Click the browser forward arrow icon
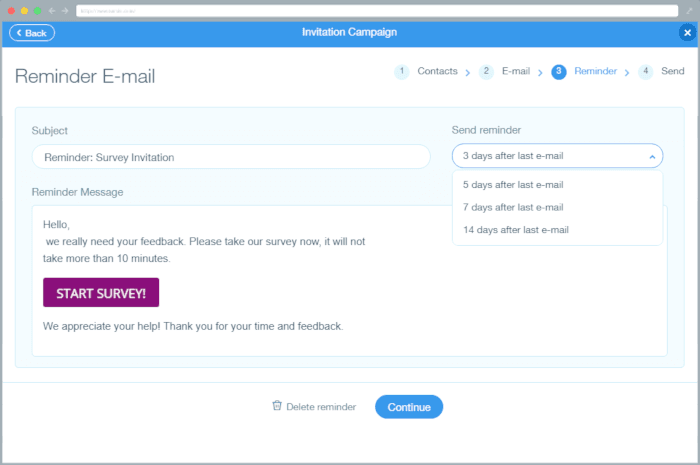700x465 pixels. (65, 10)
